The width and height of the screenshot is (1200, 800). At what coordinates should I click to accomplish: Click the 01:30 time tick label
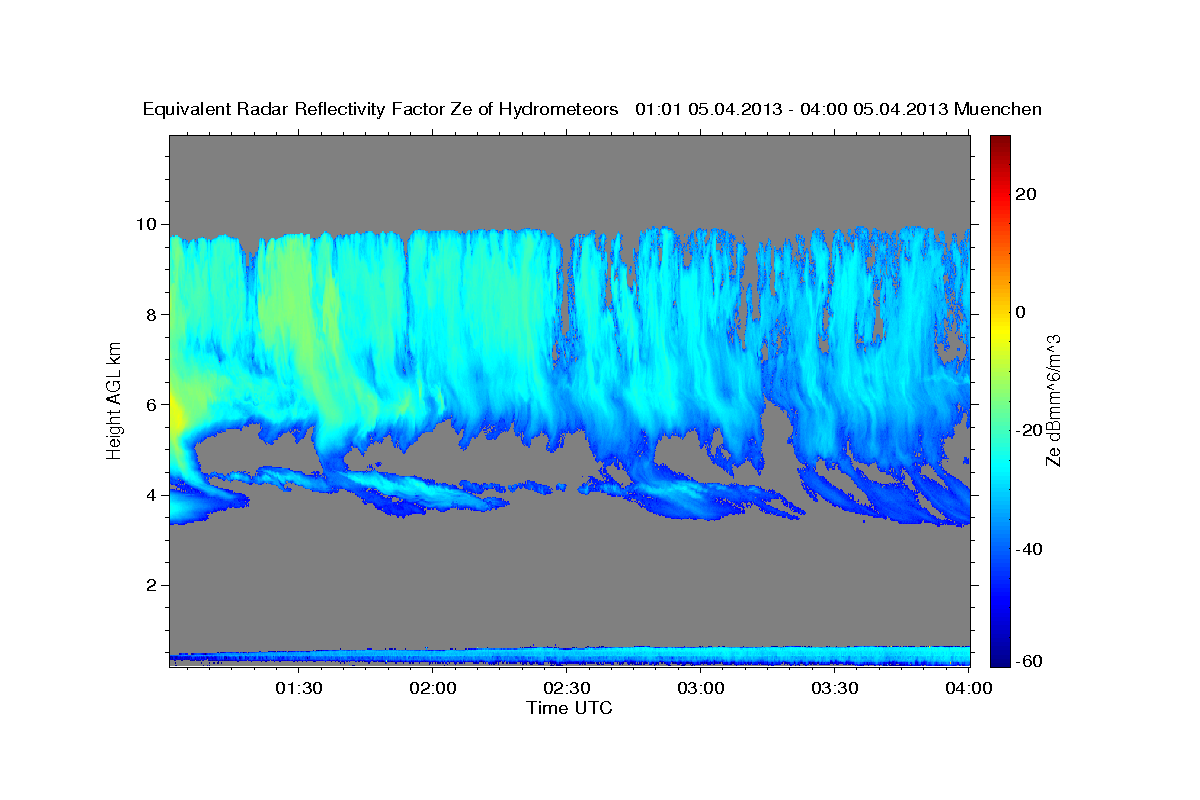298,688
